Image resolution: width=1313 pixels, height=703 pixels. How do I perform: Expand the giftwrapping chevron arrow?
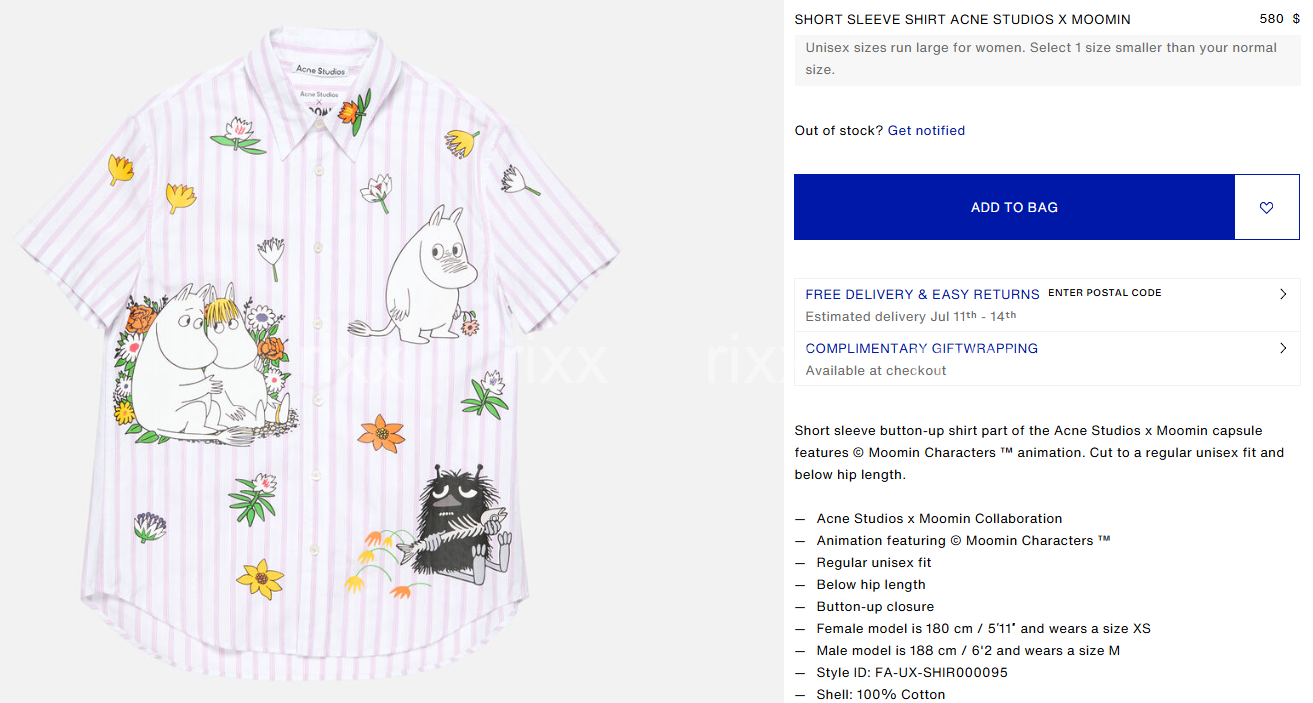tap(1283, 348)
